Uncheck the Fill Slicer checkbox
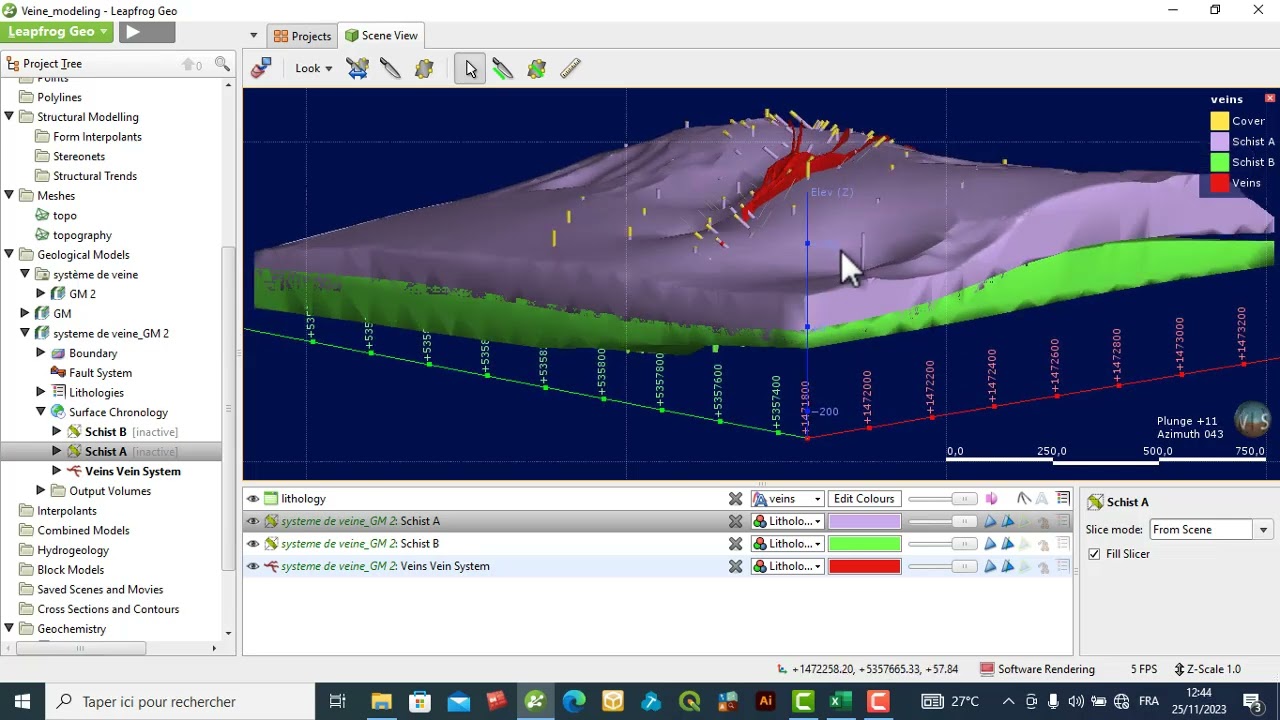 1094,554
